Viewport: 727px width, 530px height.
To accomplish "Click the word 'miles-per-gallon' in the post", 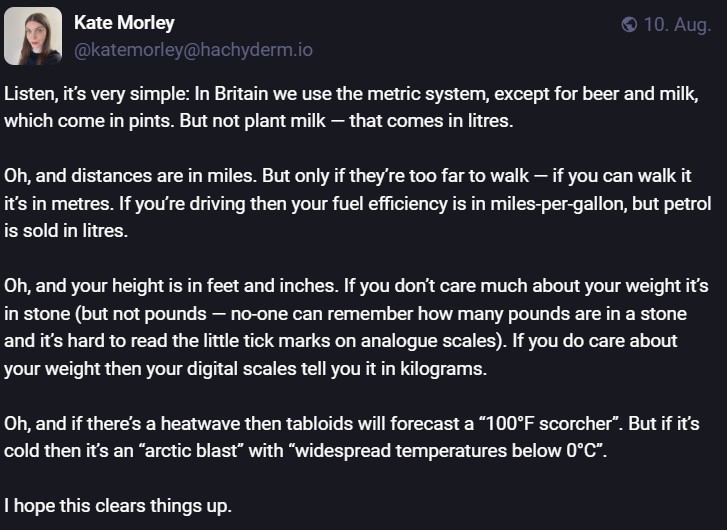I will pyautogui.click(x=557, y=204).
